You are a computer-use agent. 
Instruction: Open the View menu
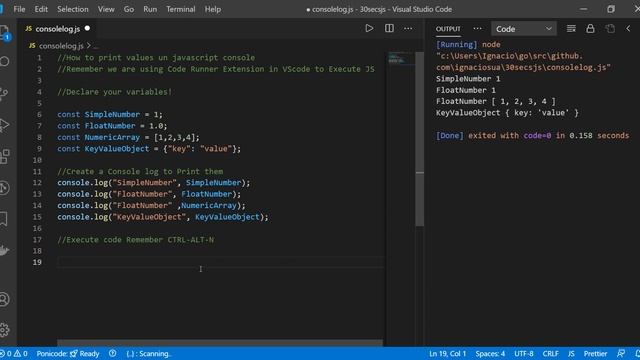[106, 9]
